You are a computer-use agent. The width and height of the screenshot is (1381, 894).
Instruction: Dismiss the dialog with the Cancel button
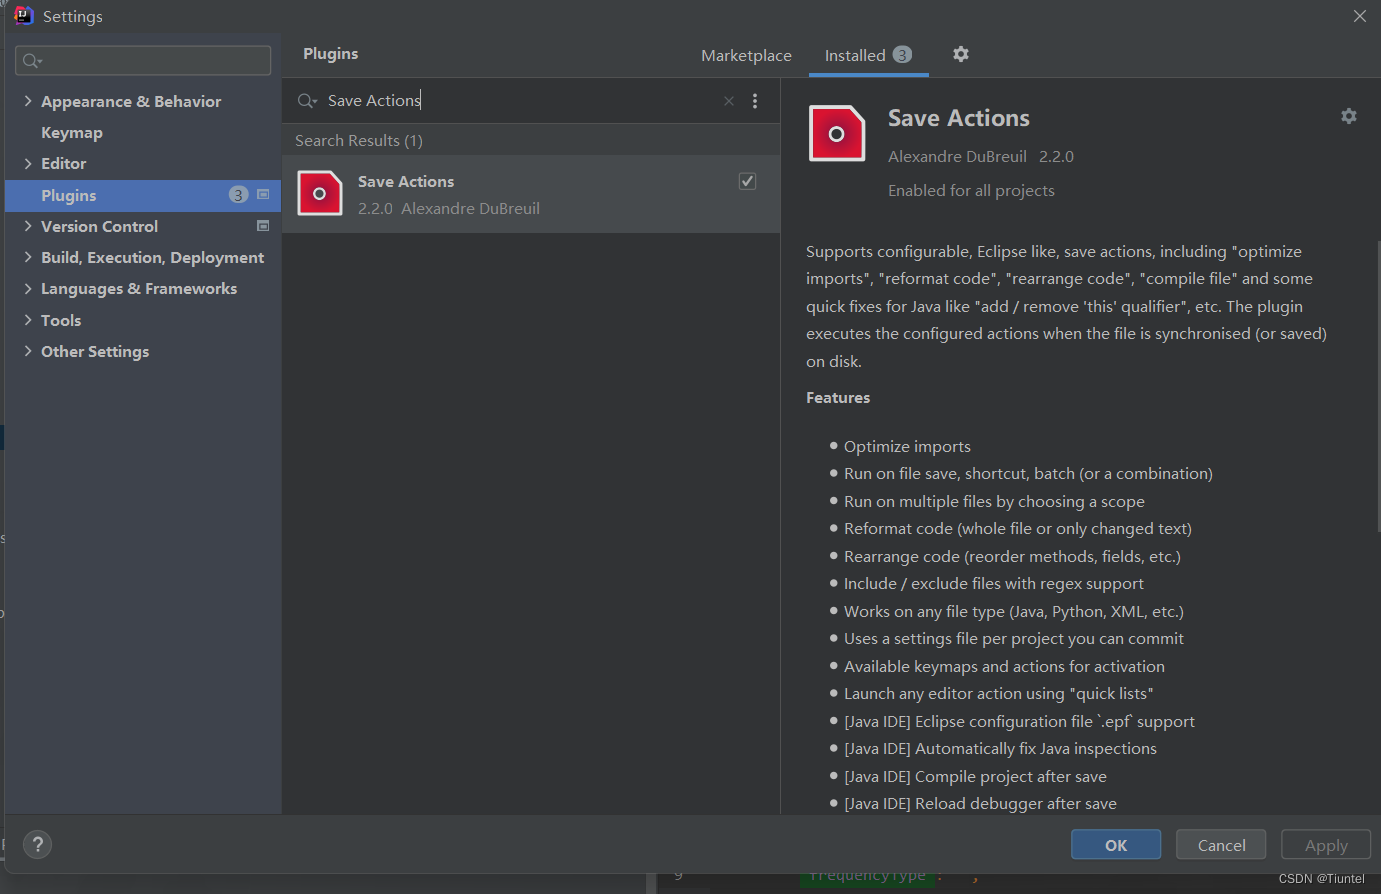pyautogui.click(x=1221, y=845)
